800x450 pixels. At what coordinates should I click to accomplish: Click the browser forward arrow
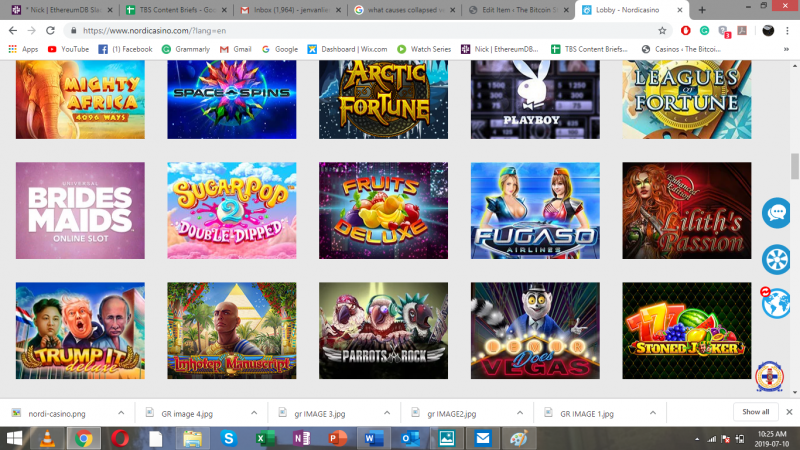tap(32, 31)
